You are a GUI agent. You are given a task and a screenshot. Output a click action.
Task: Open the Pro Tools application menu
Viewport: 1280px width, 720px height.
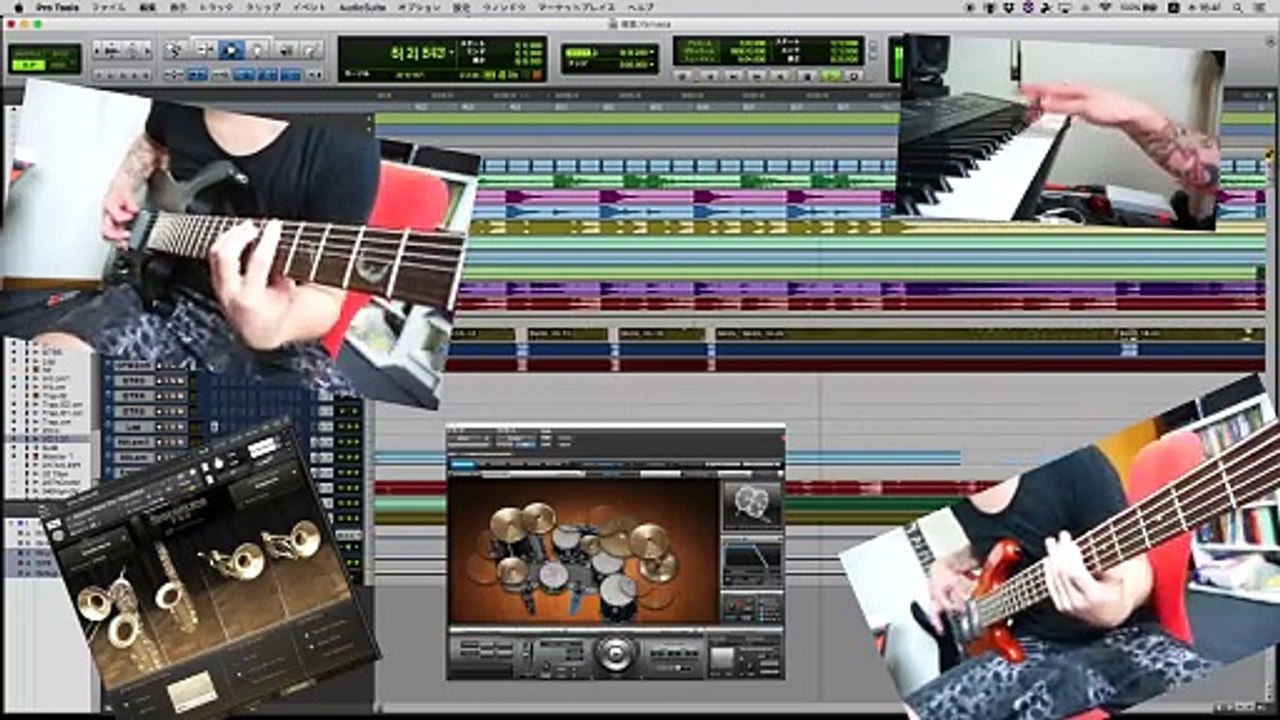[57, 7]
